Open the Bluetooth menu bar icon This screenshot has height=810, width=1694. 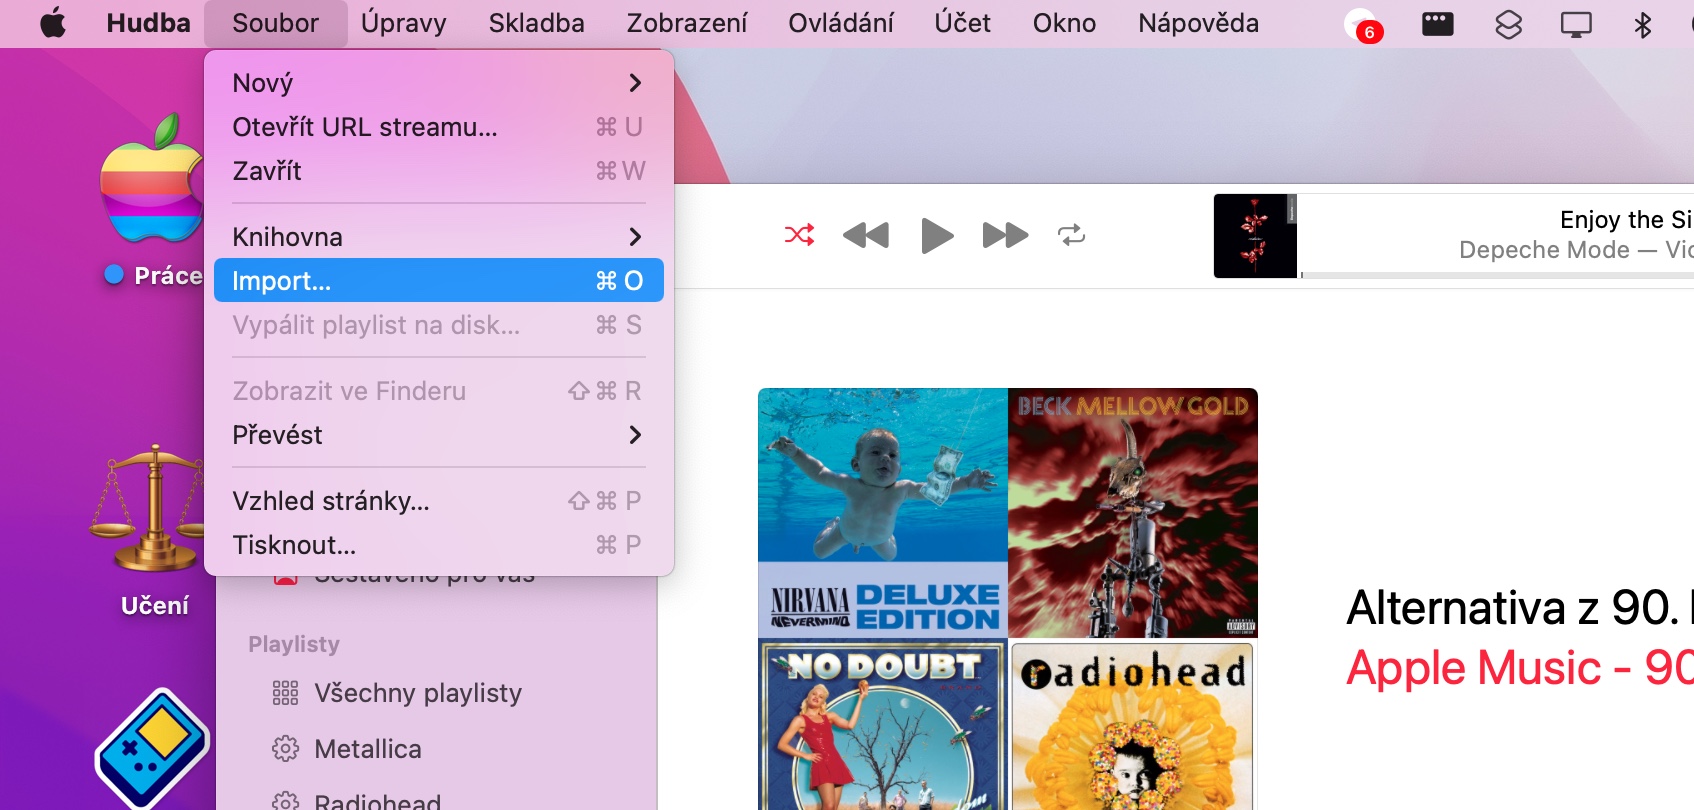(1642, 24)
